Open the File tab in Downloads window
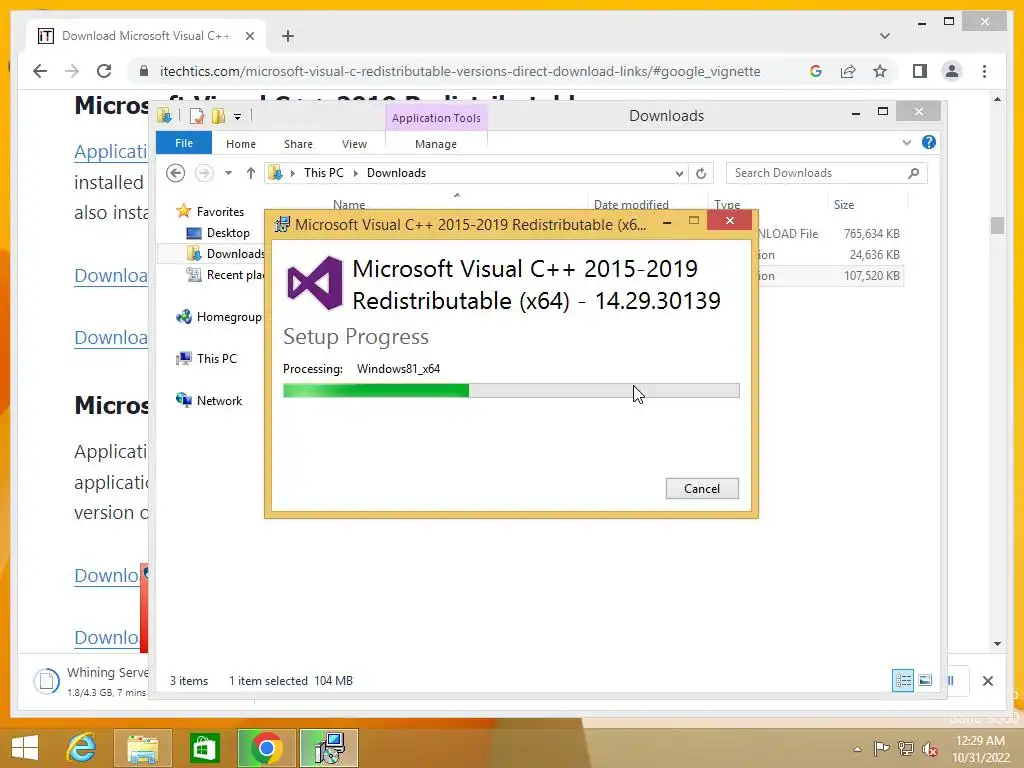1024x768 pixels. [x=184, y=143]
